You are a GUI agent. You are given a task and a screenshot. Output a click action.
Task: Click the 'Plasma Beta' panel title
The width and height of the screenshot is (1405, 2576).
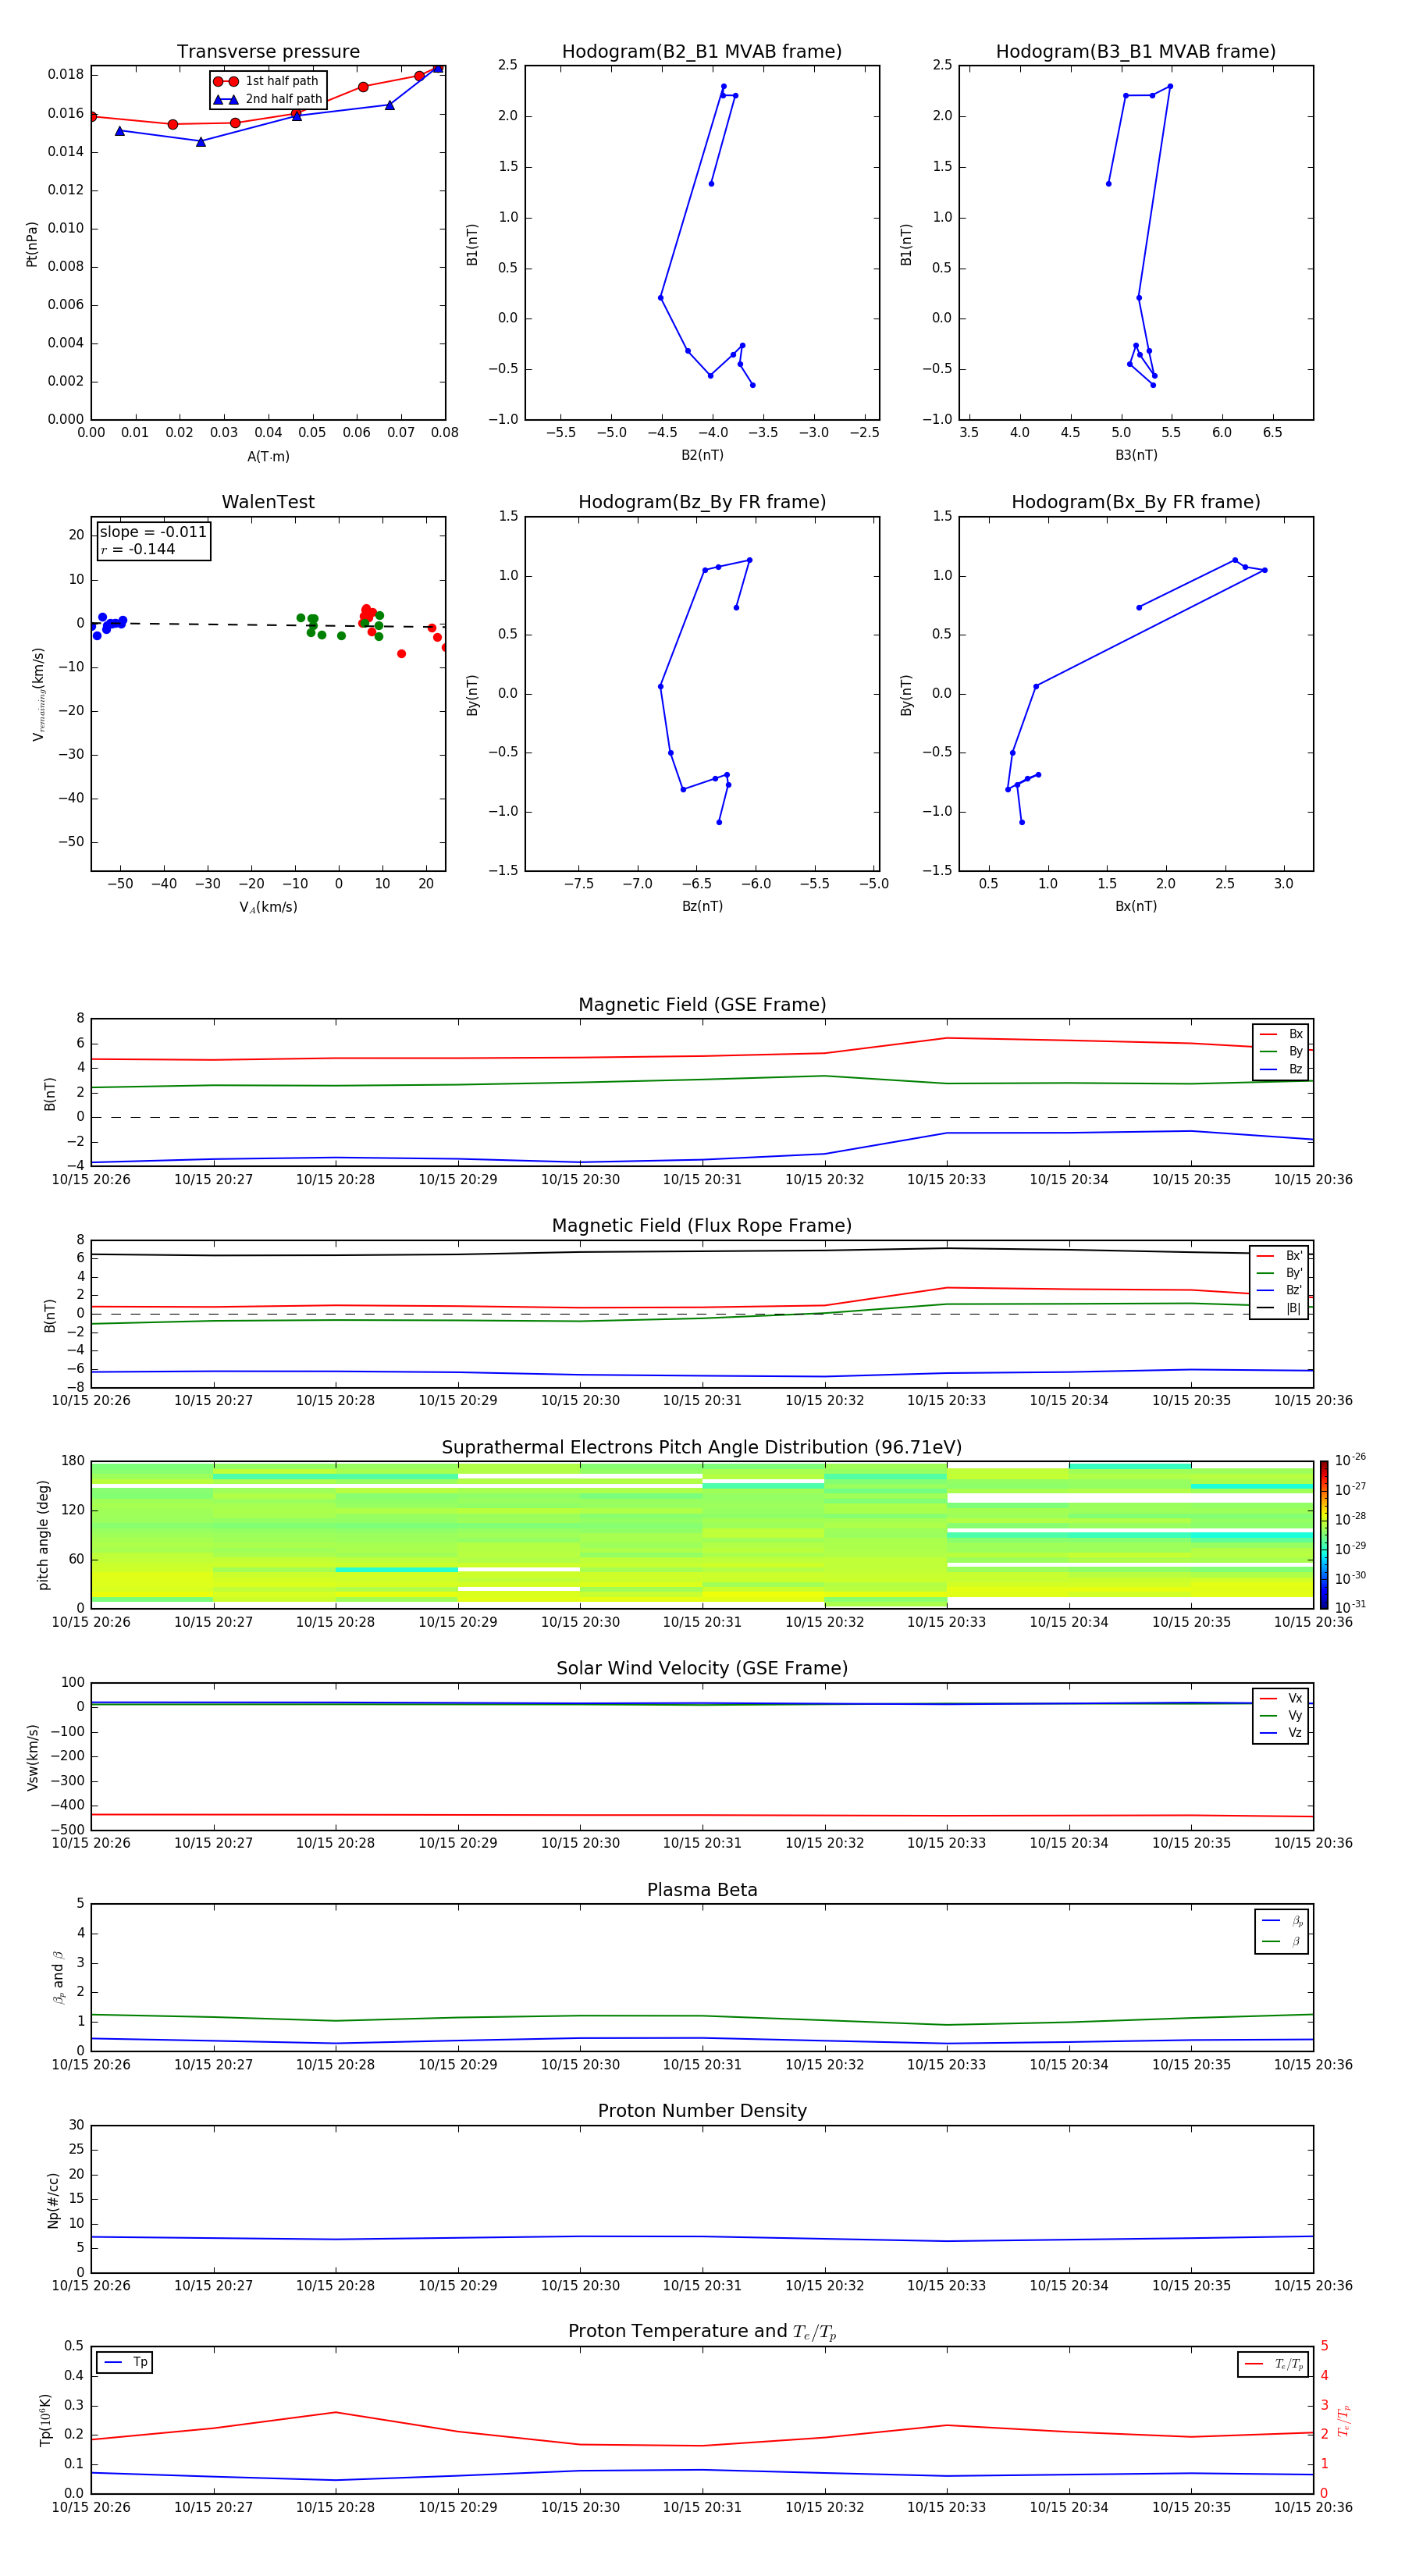702,1890
